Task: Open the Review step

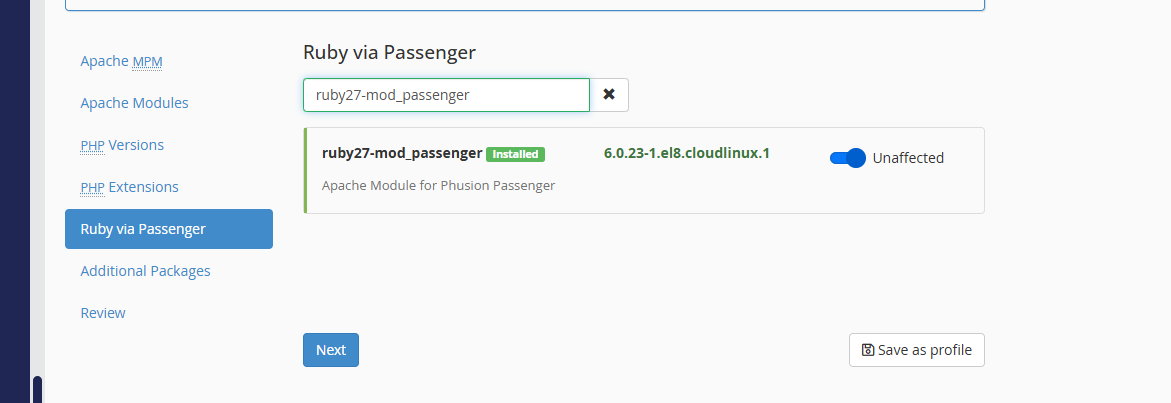Action: (103, 313)
